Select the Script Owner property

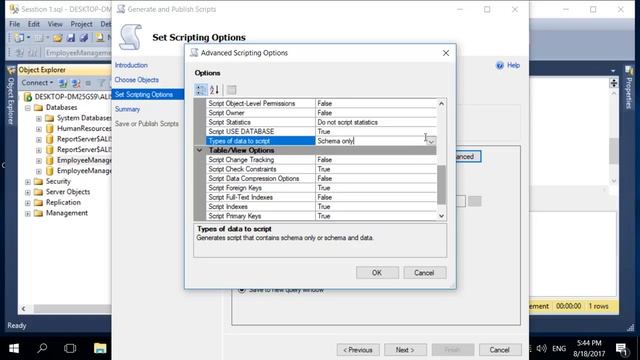point(321,113)
